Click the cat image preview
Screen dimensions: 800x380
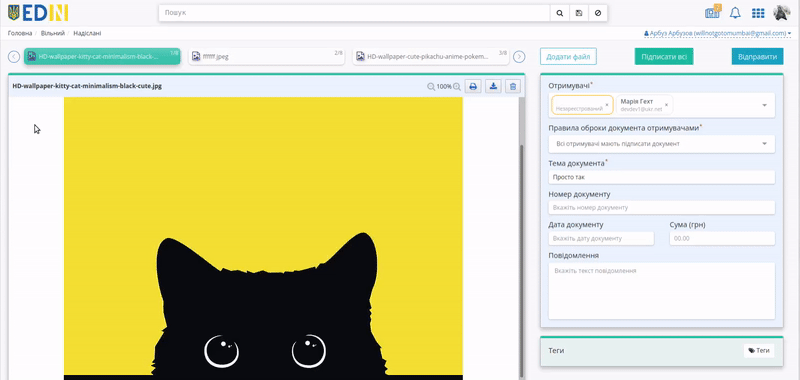(263, 238)
